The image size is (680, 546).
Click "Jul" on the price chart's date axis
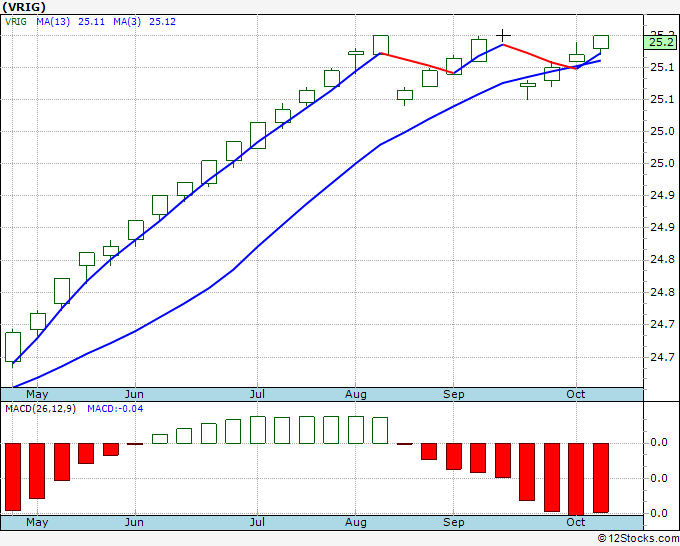click(257, 394)
